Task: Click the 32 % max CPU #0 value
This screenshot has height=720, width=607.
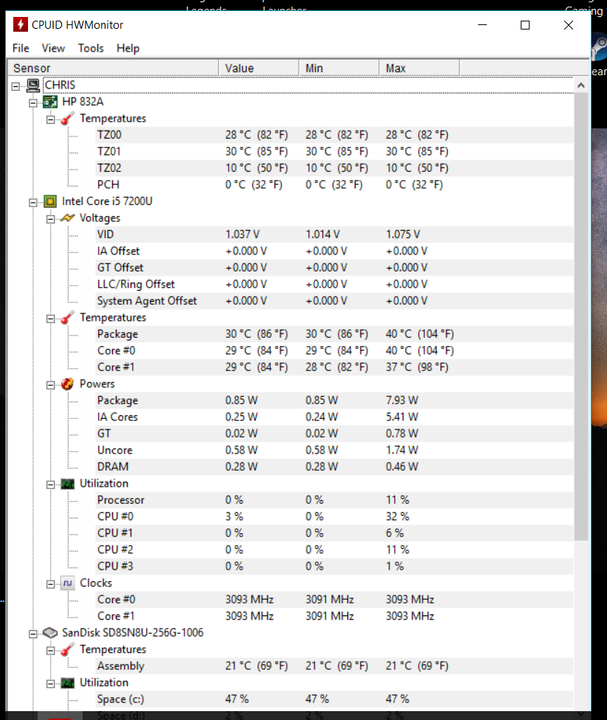Action: [397, 517]
